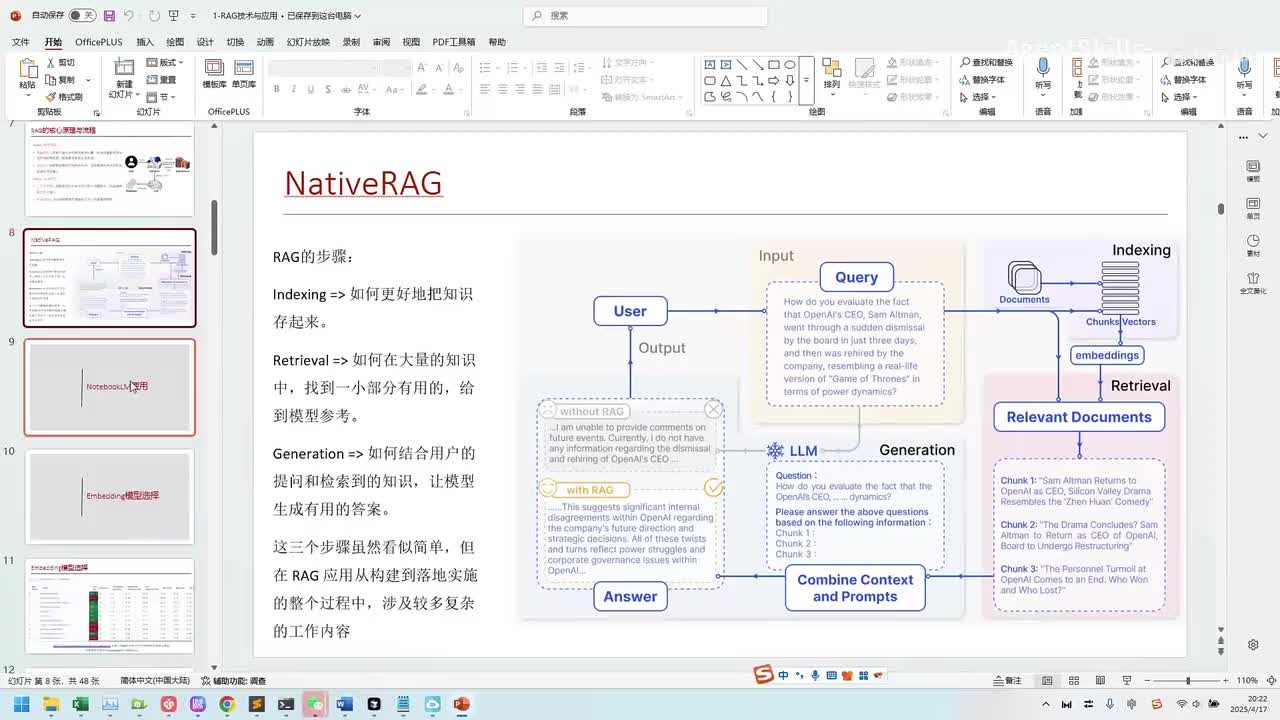The height and width of the screenshot is (720, 1280).
Task: Click the Search (搜索) box
Action: click(645, 16)
